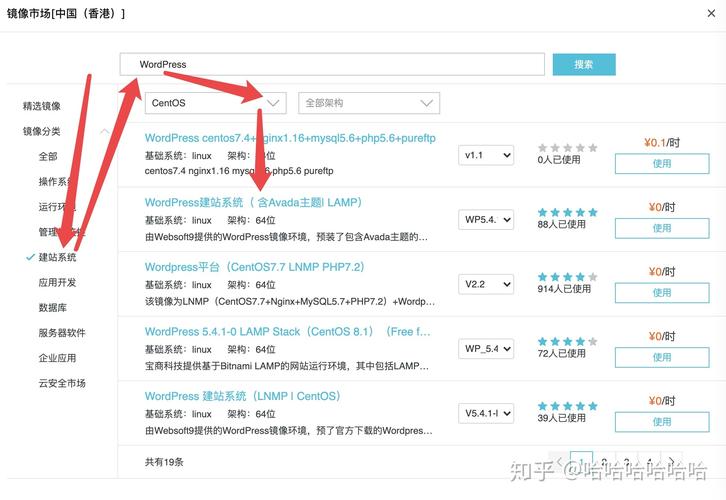Viewport: 726px width, 500px height.
Task: Click 使用 for the LNMP CentOS image
Action: (x=662, y=422)
